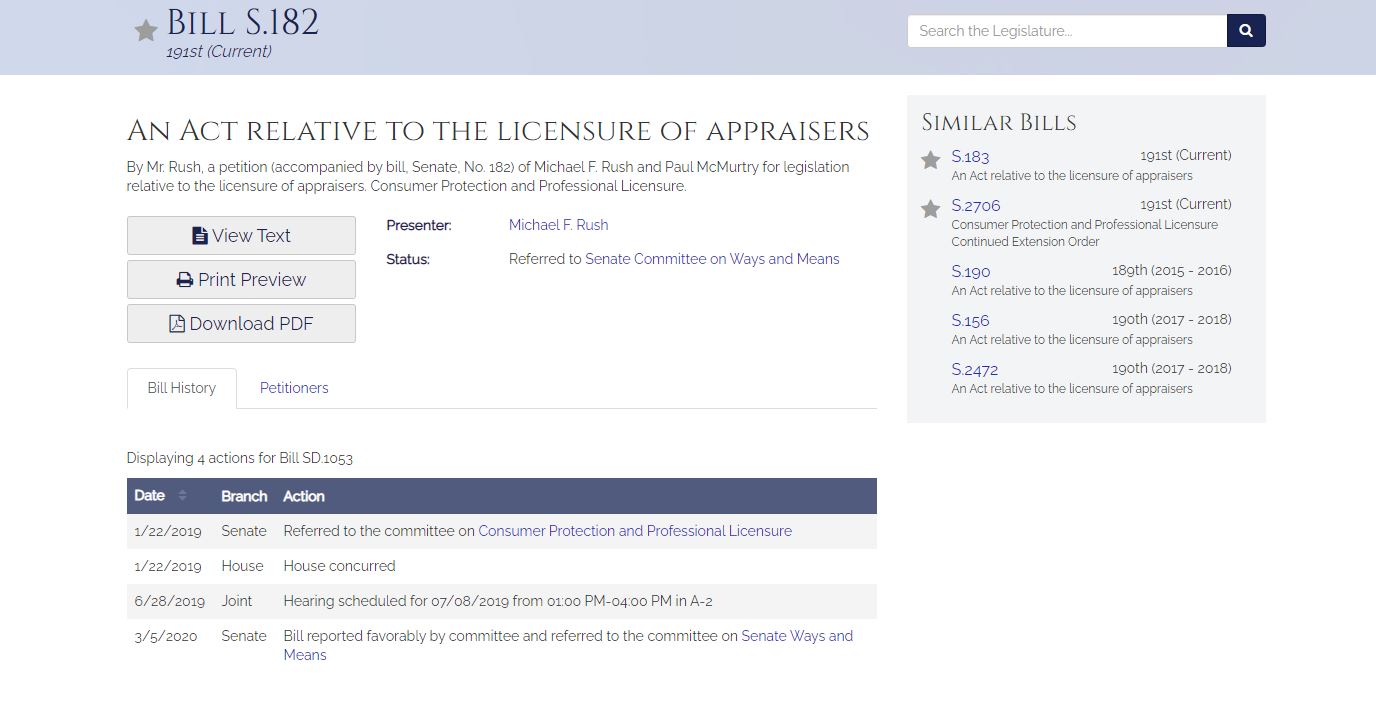Select the Bill History tab
This screenshot has height=710, width=1376.
(x=181, y=388)
